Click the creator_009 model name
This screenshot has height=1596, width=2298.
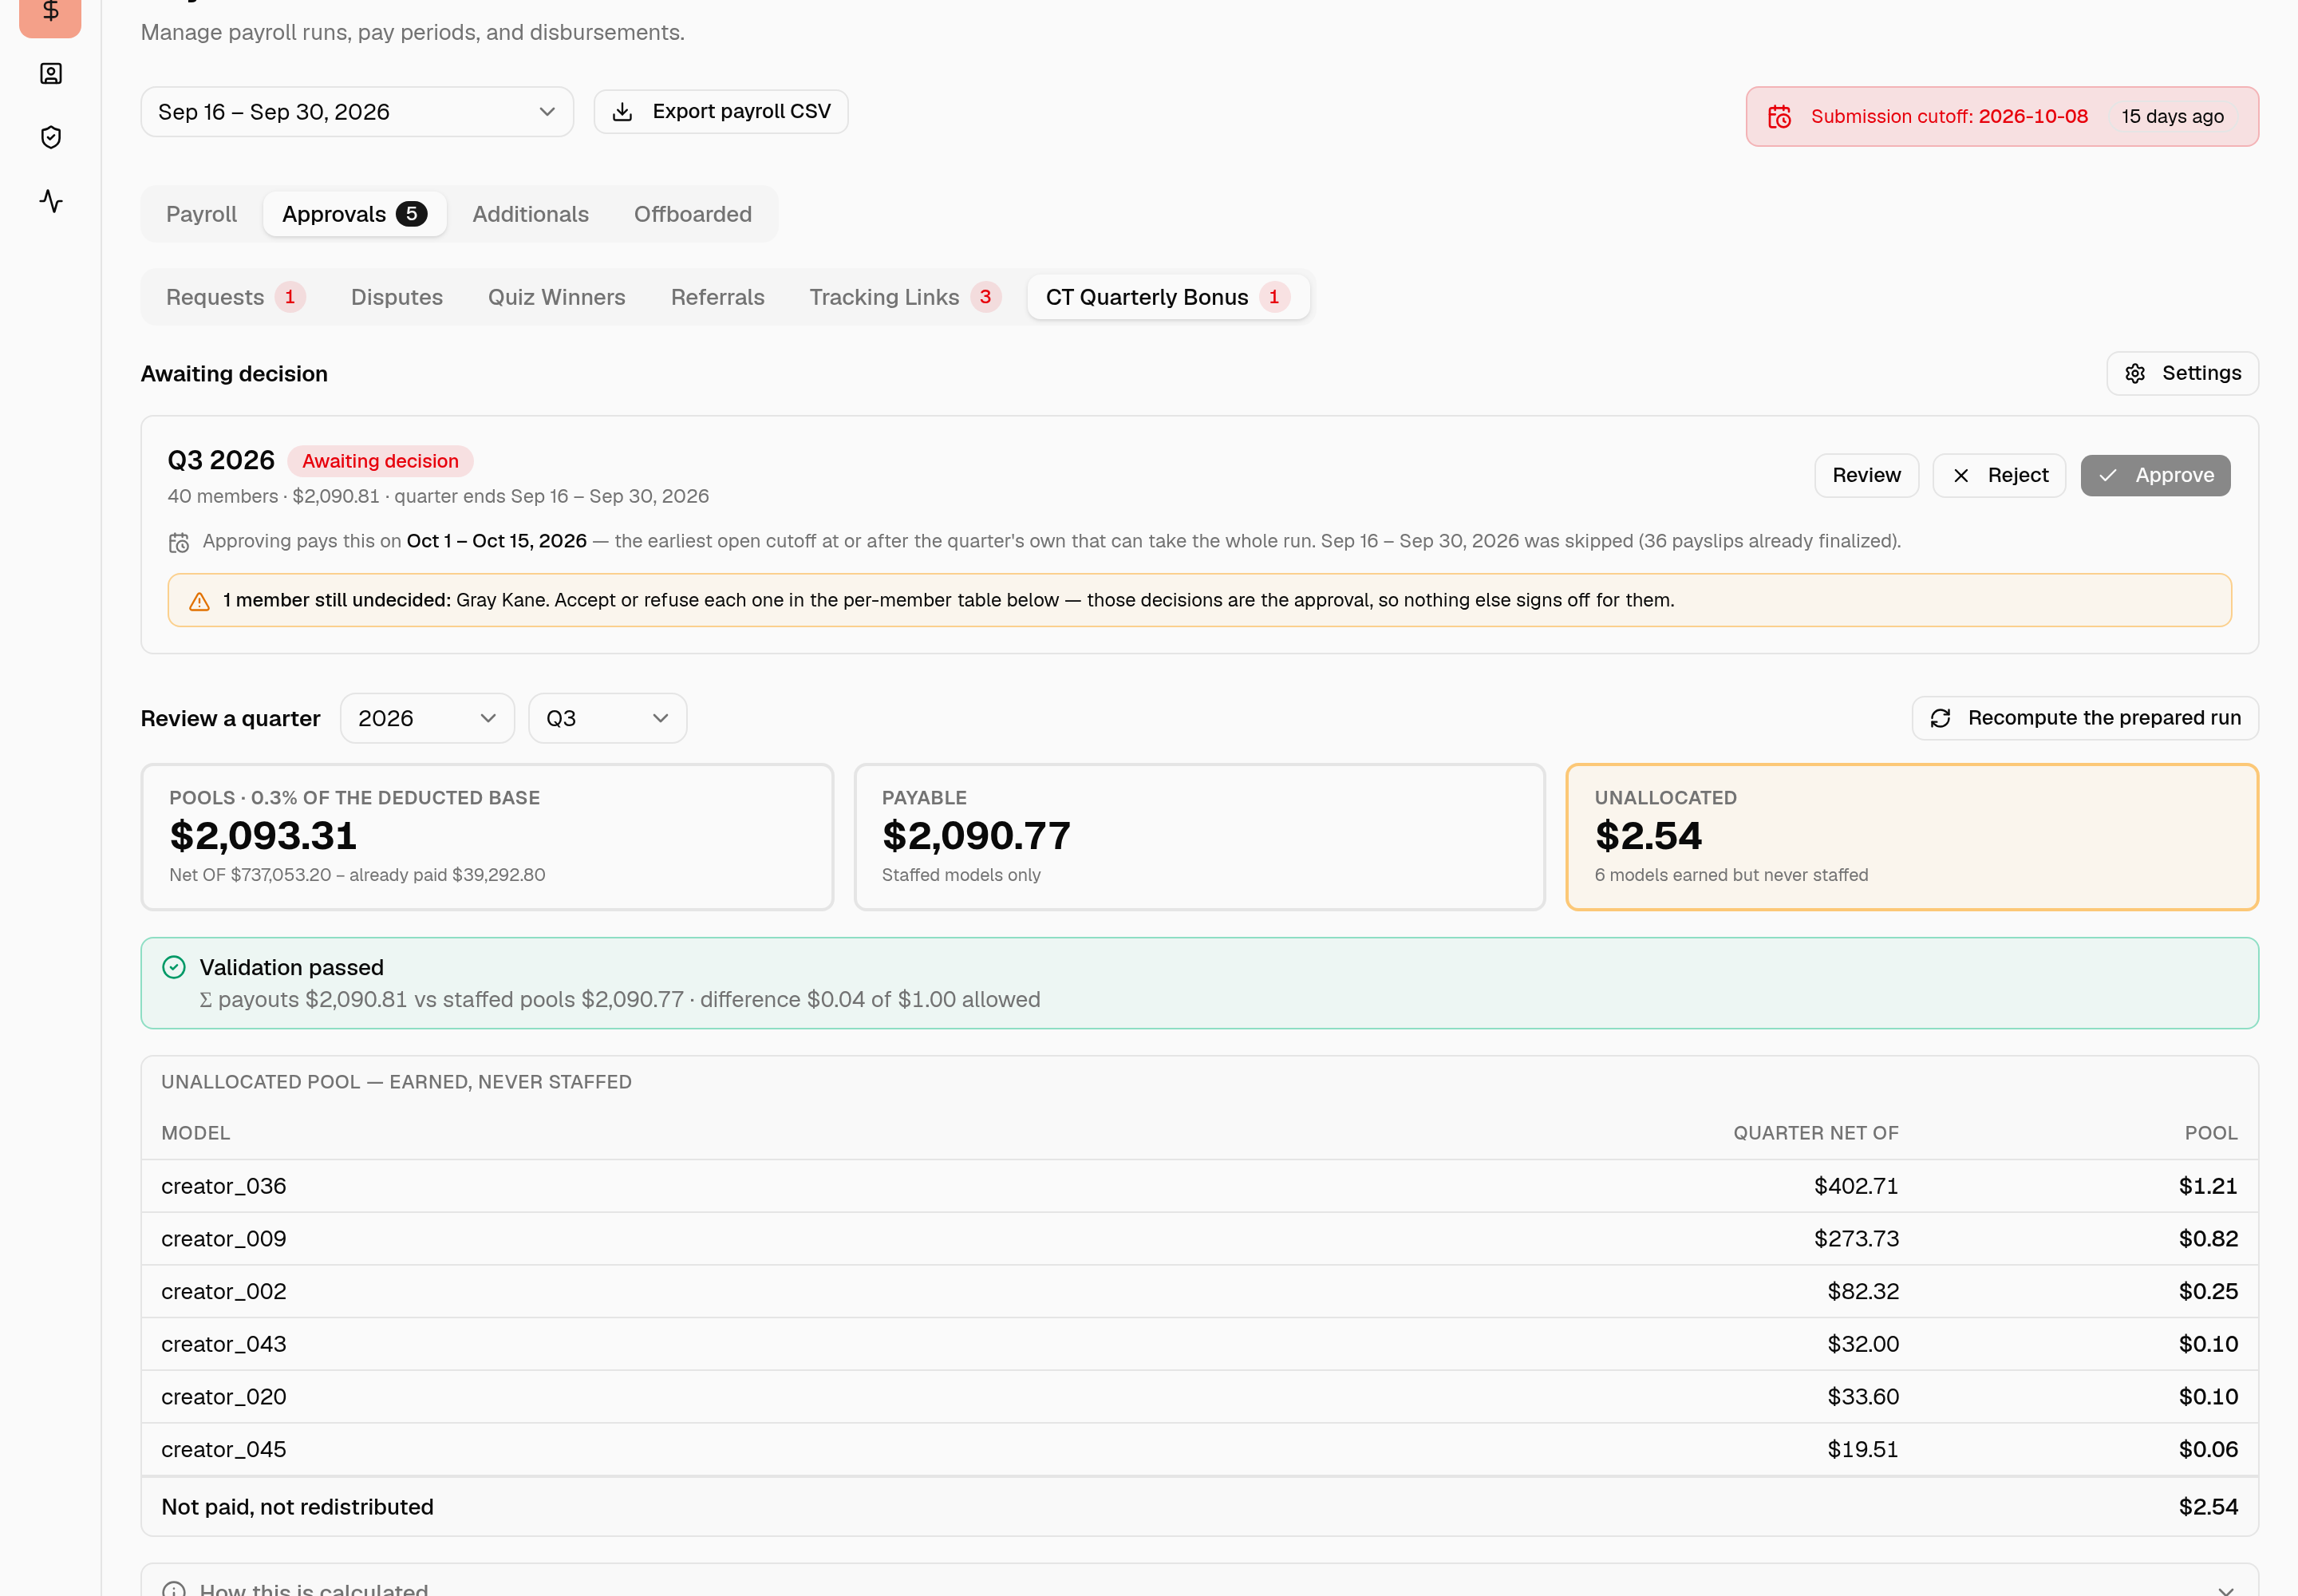224,1239
